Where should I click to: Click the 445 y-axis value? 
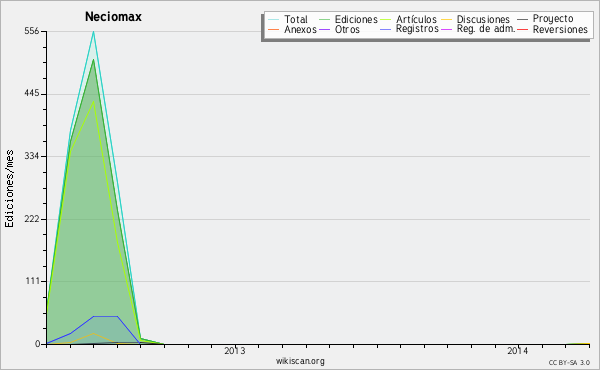click(32, 94)
